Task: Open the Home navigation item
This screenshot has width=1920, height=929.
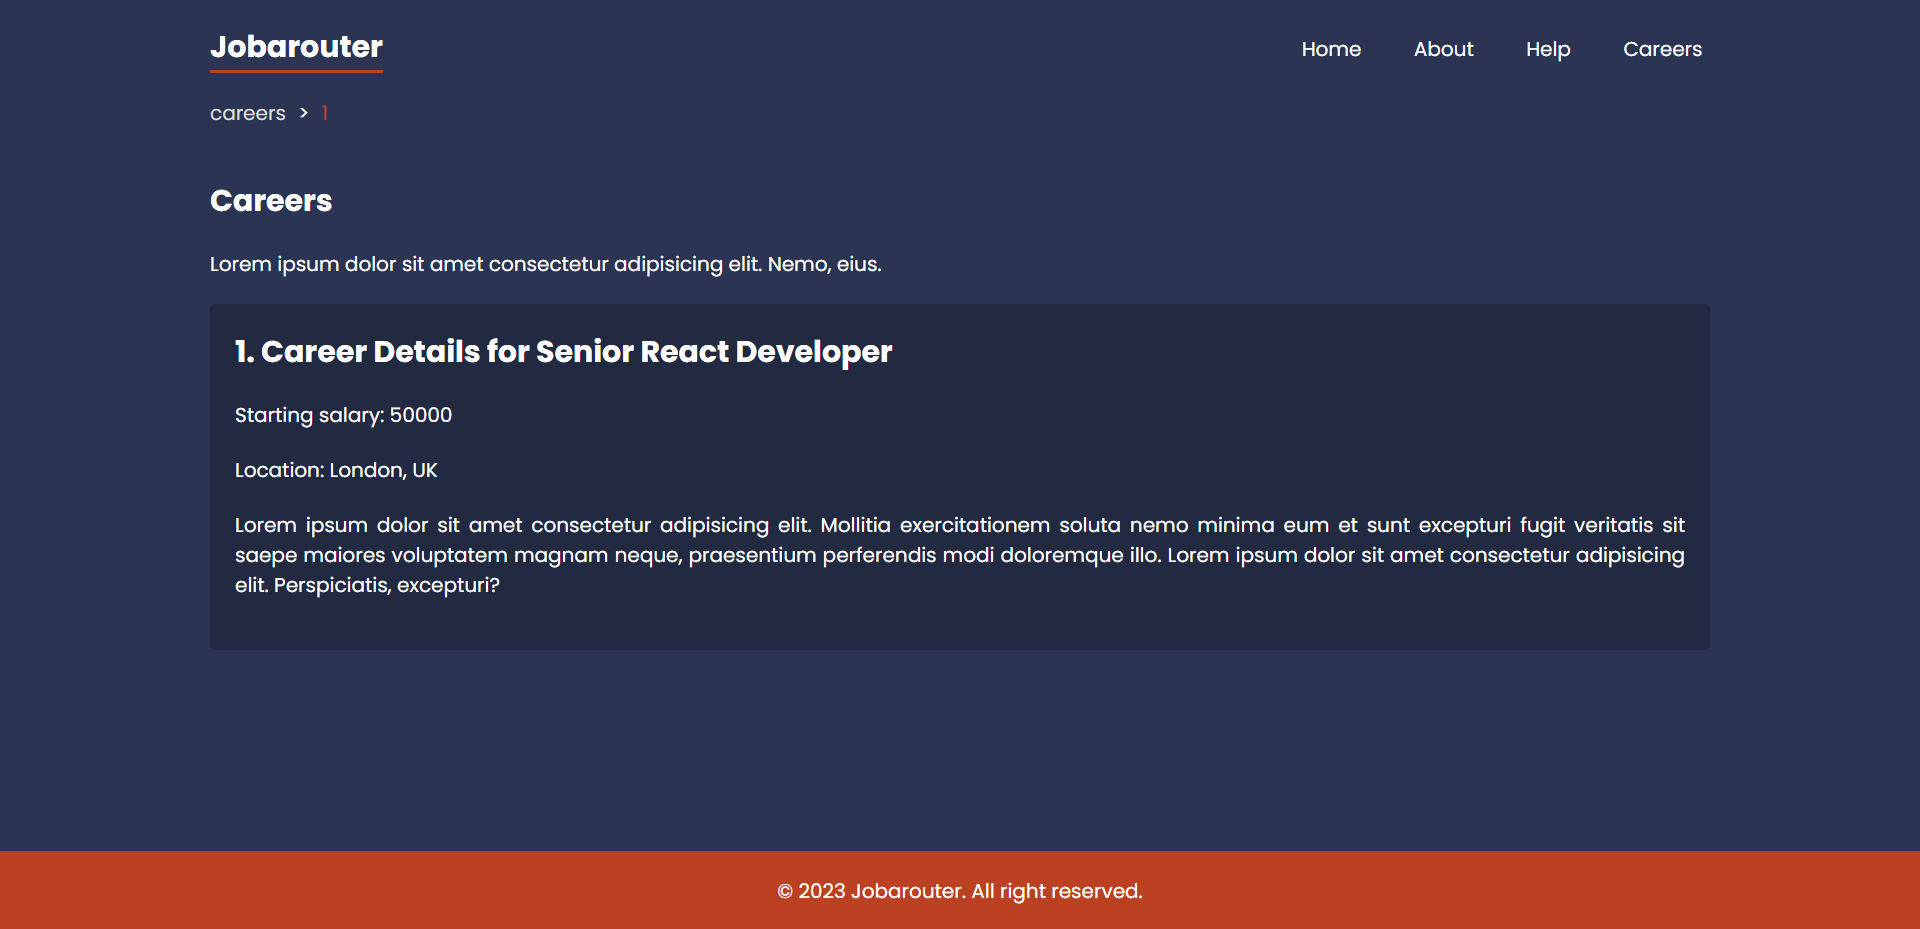Action: tap(1331, 49)
